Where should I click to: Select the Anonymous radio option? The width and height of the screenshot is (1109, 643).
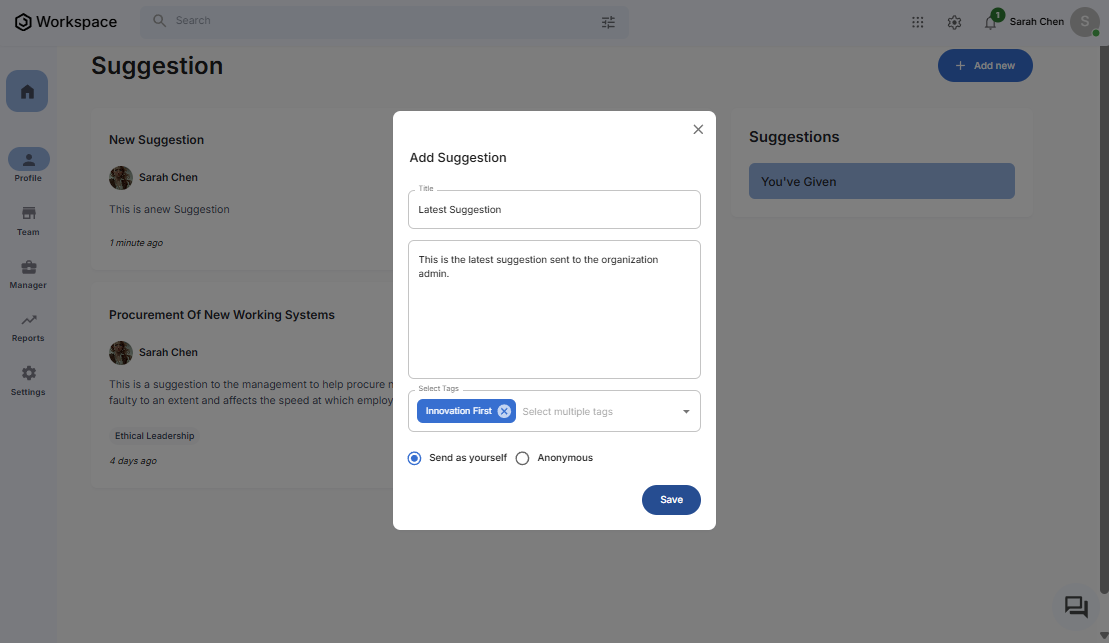pos(522,458)
